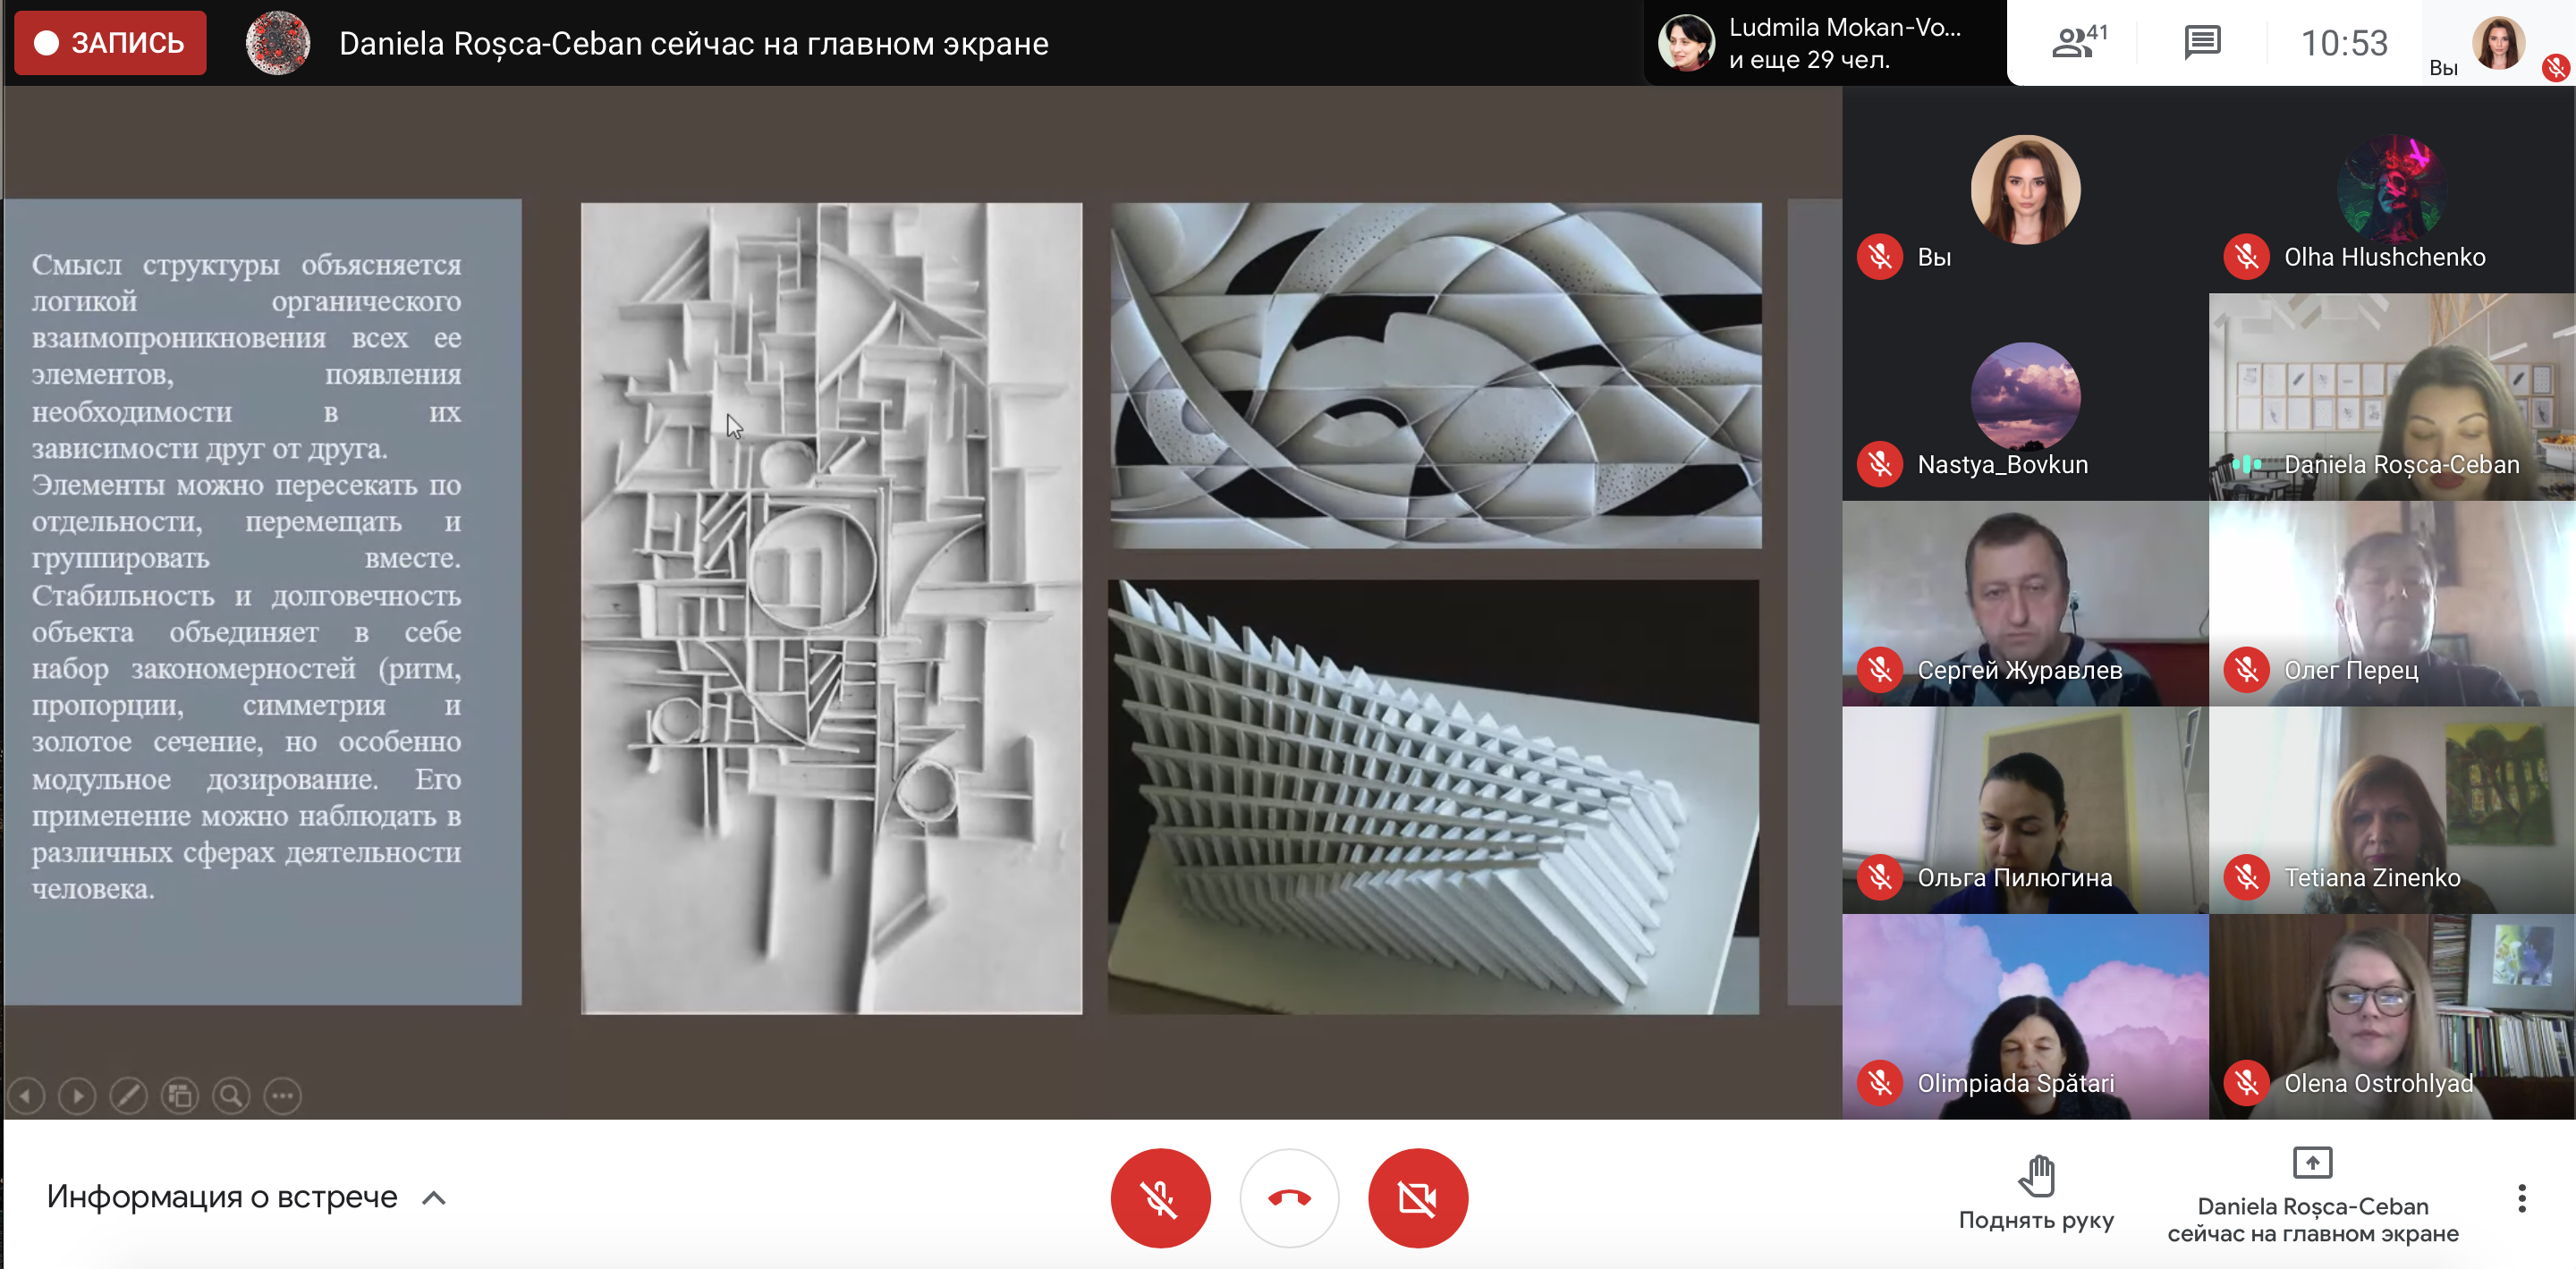Toggle the camera off button

point(1417,1197)
